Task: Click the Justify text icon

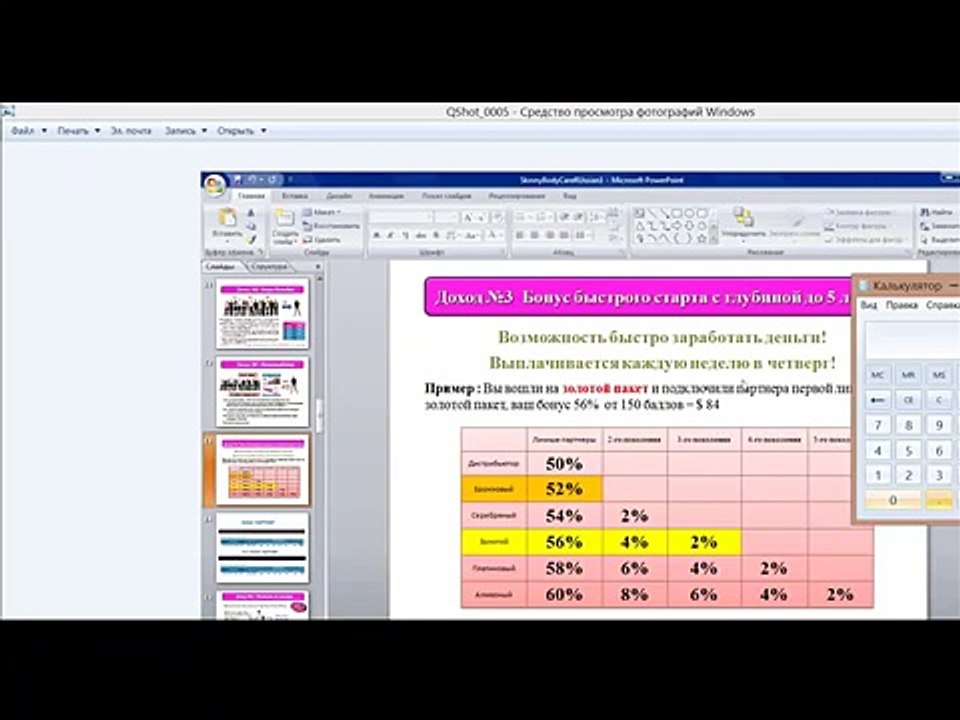Action: 564,235
